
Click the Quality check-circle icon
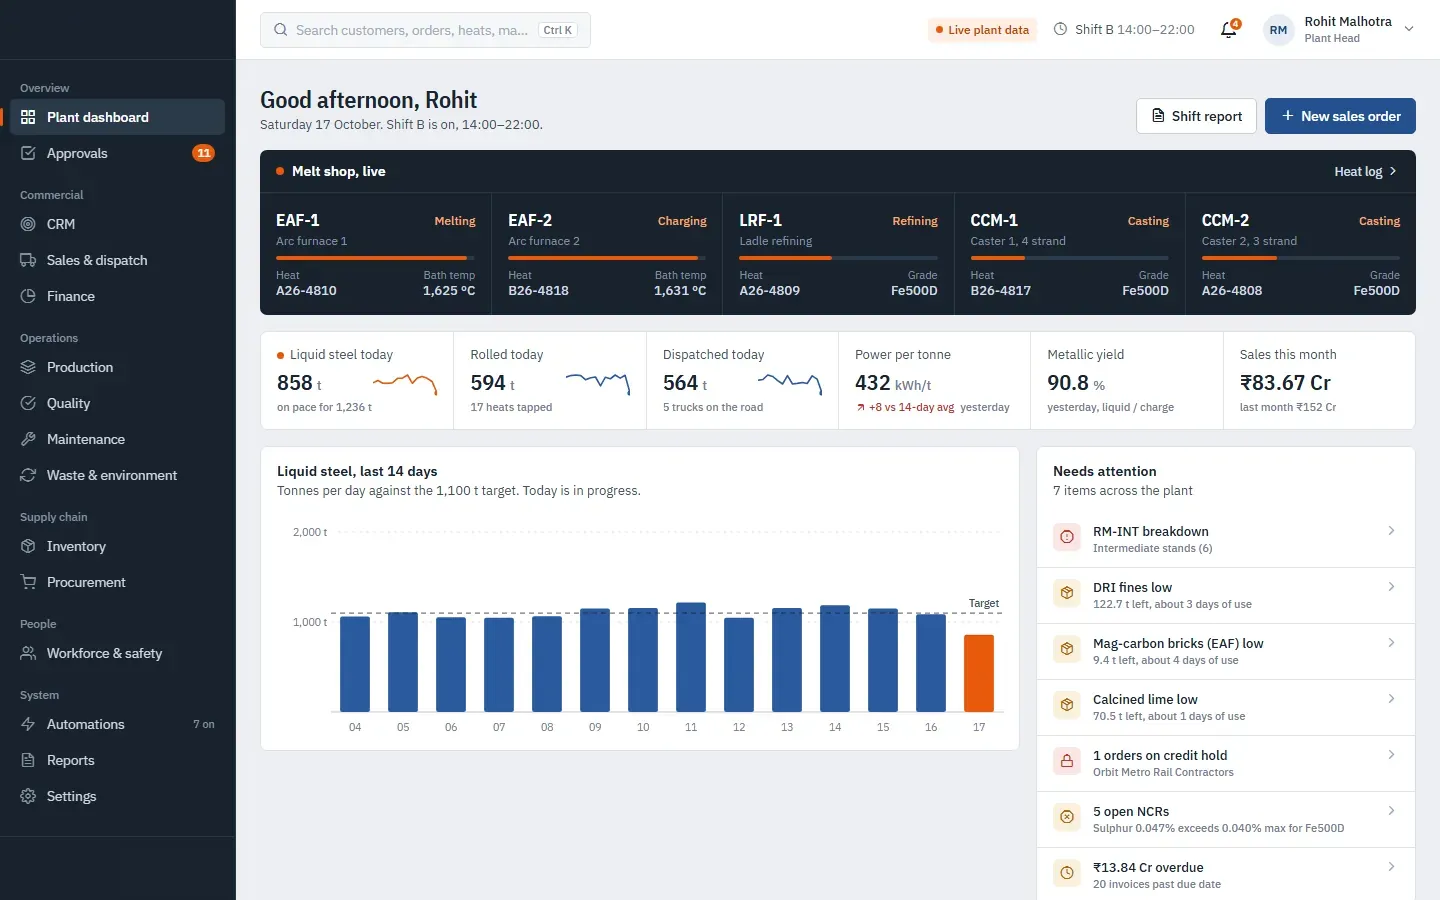[x=28, y=403]
